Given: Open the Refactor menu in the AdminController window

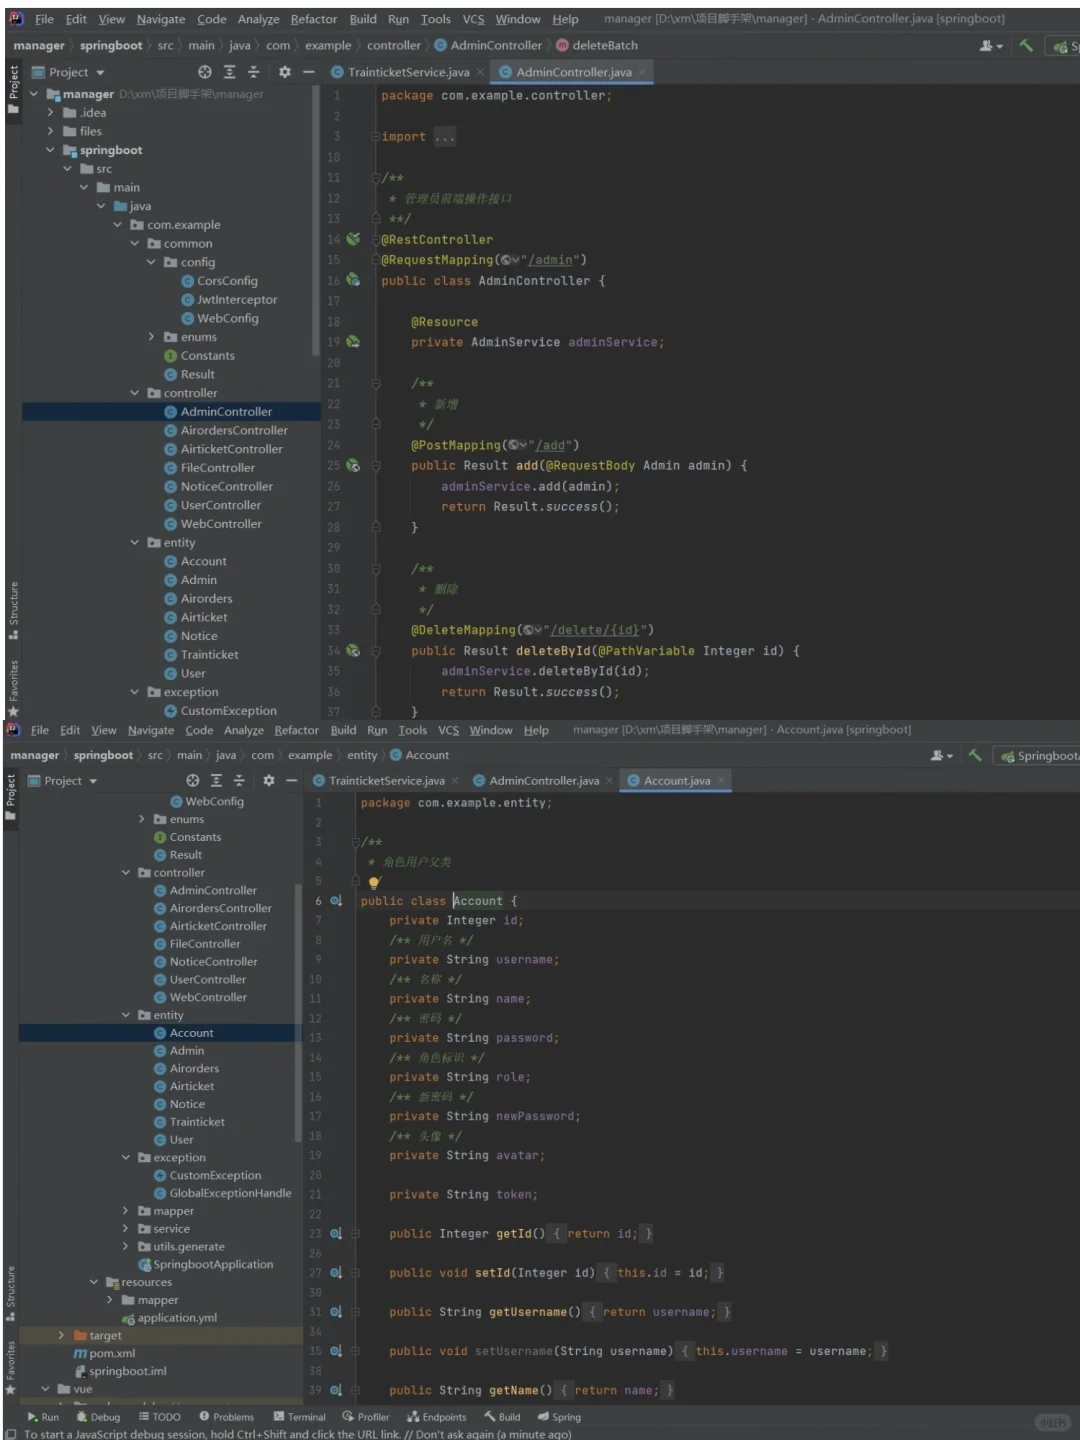Looking at the screenshot, I should click(x=314, y=19).
